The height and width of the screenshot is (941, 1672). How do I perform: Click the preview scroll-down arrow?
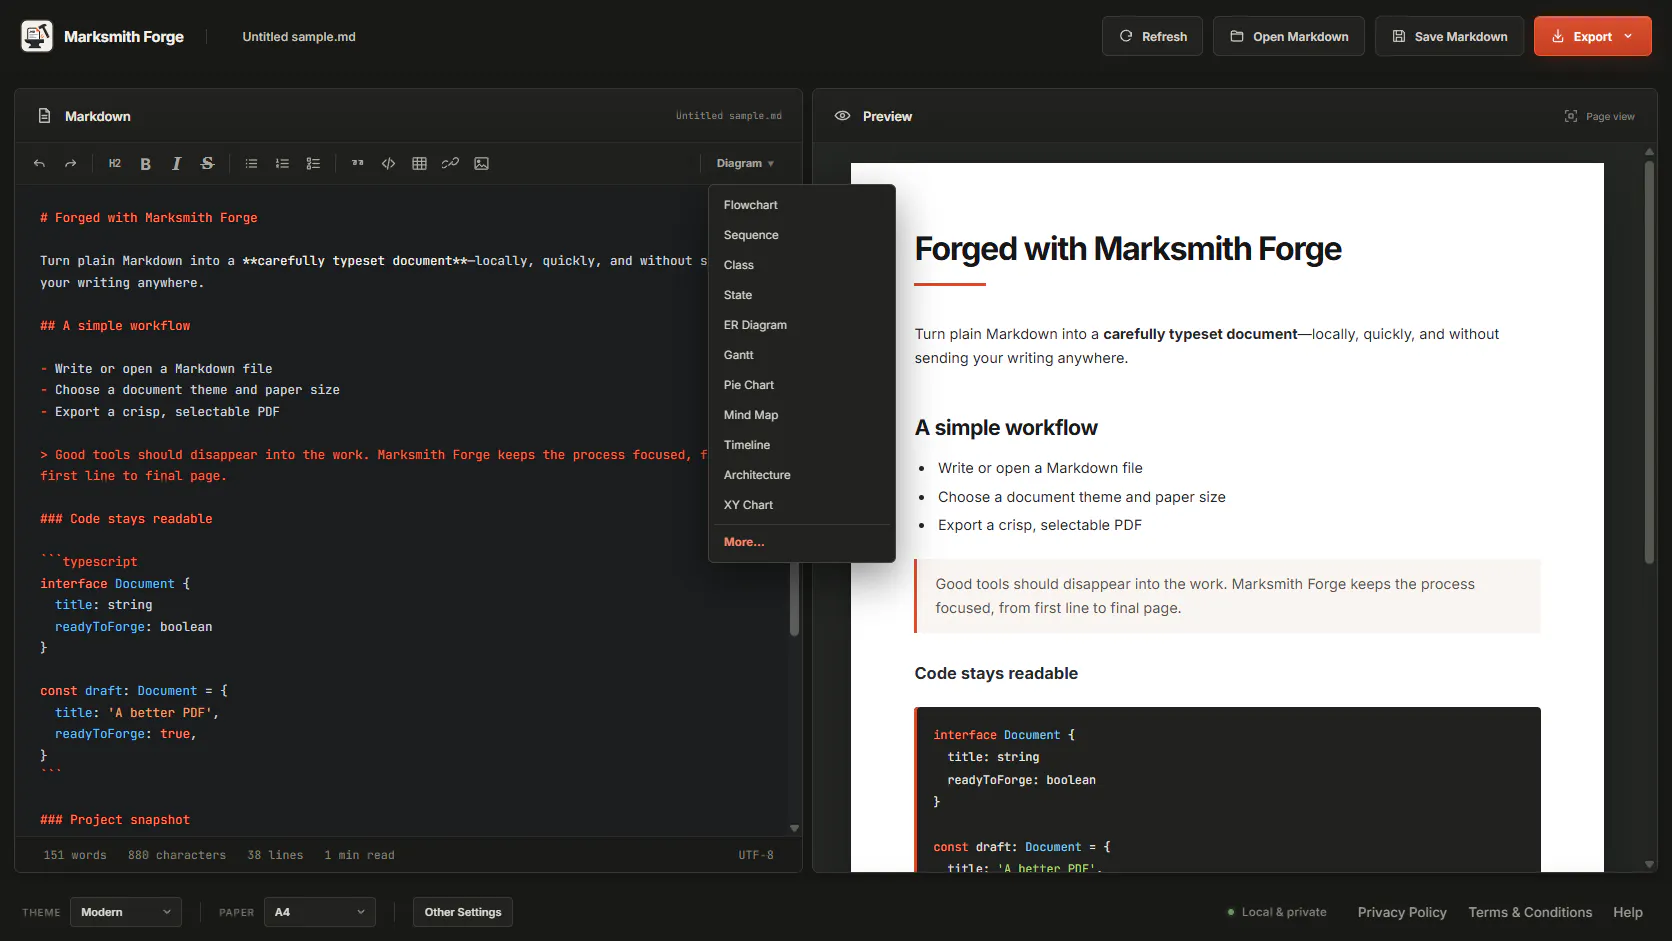pyautogui.click(x=1649, y=864)
